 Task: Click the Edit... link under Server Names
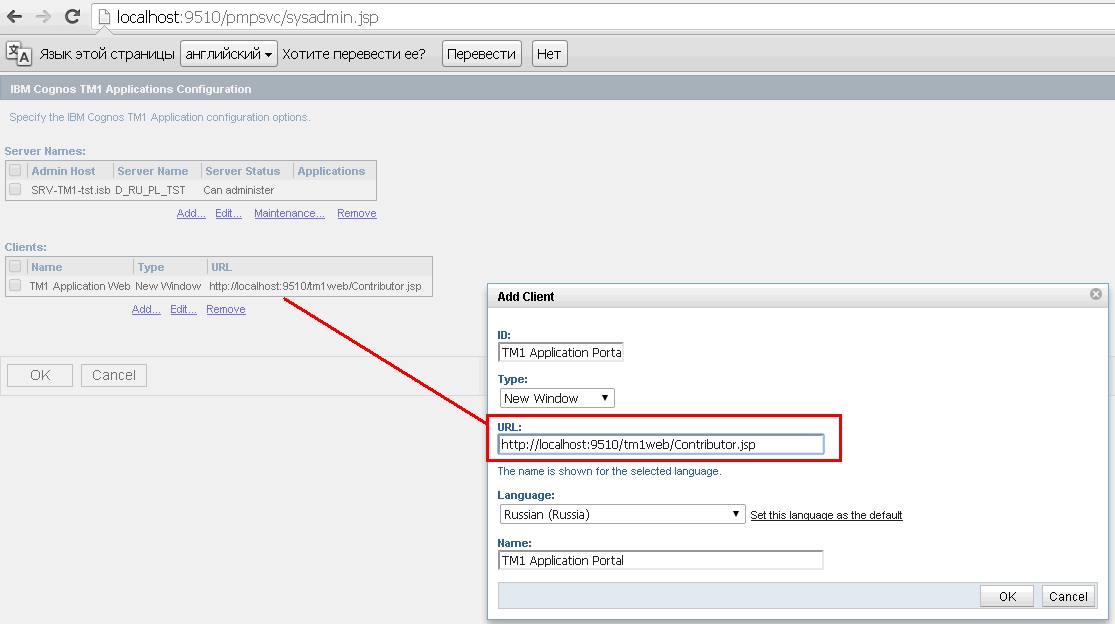click(228, 213)
